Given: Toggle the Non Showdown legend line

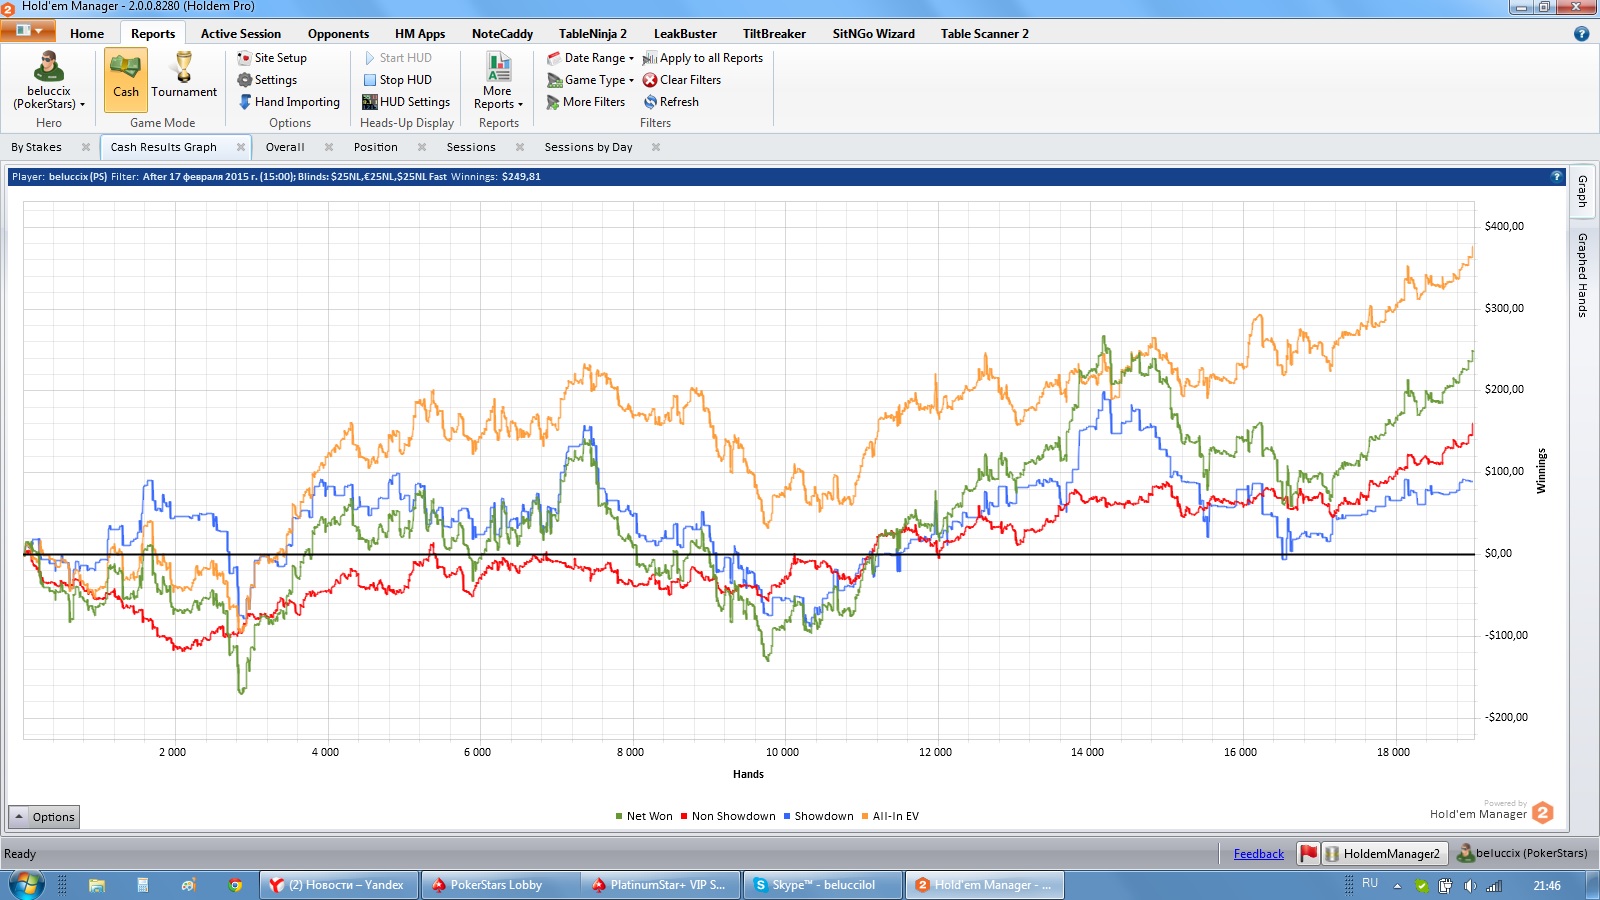Looking at the screenshot, I should (x=728, y=816).
